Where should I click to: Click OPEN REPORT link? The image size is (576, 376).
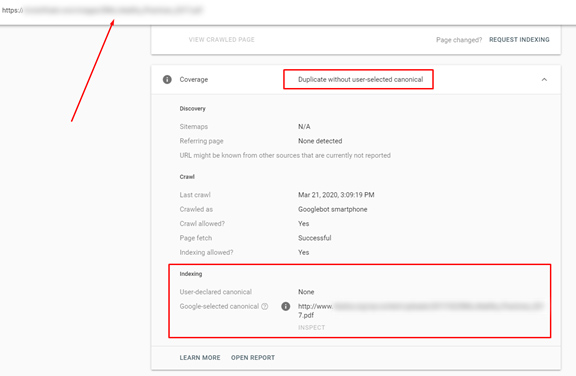pyautogui.click(x=253, y=357)
